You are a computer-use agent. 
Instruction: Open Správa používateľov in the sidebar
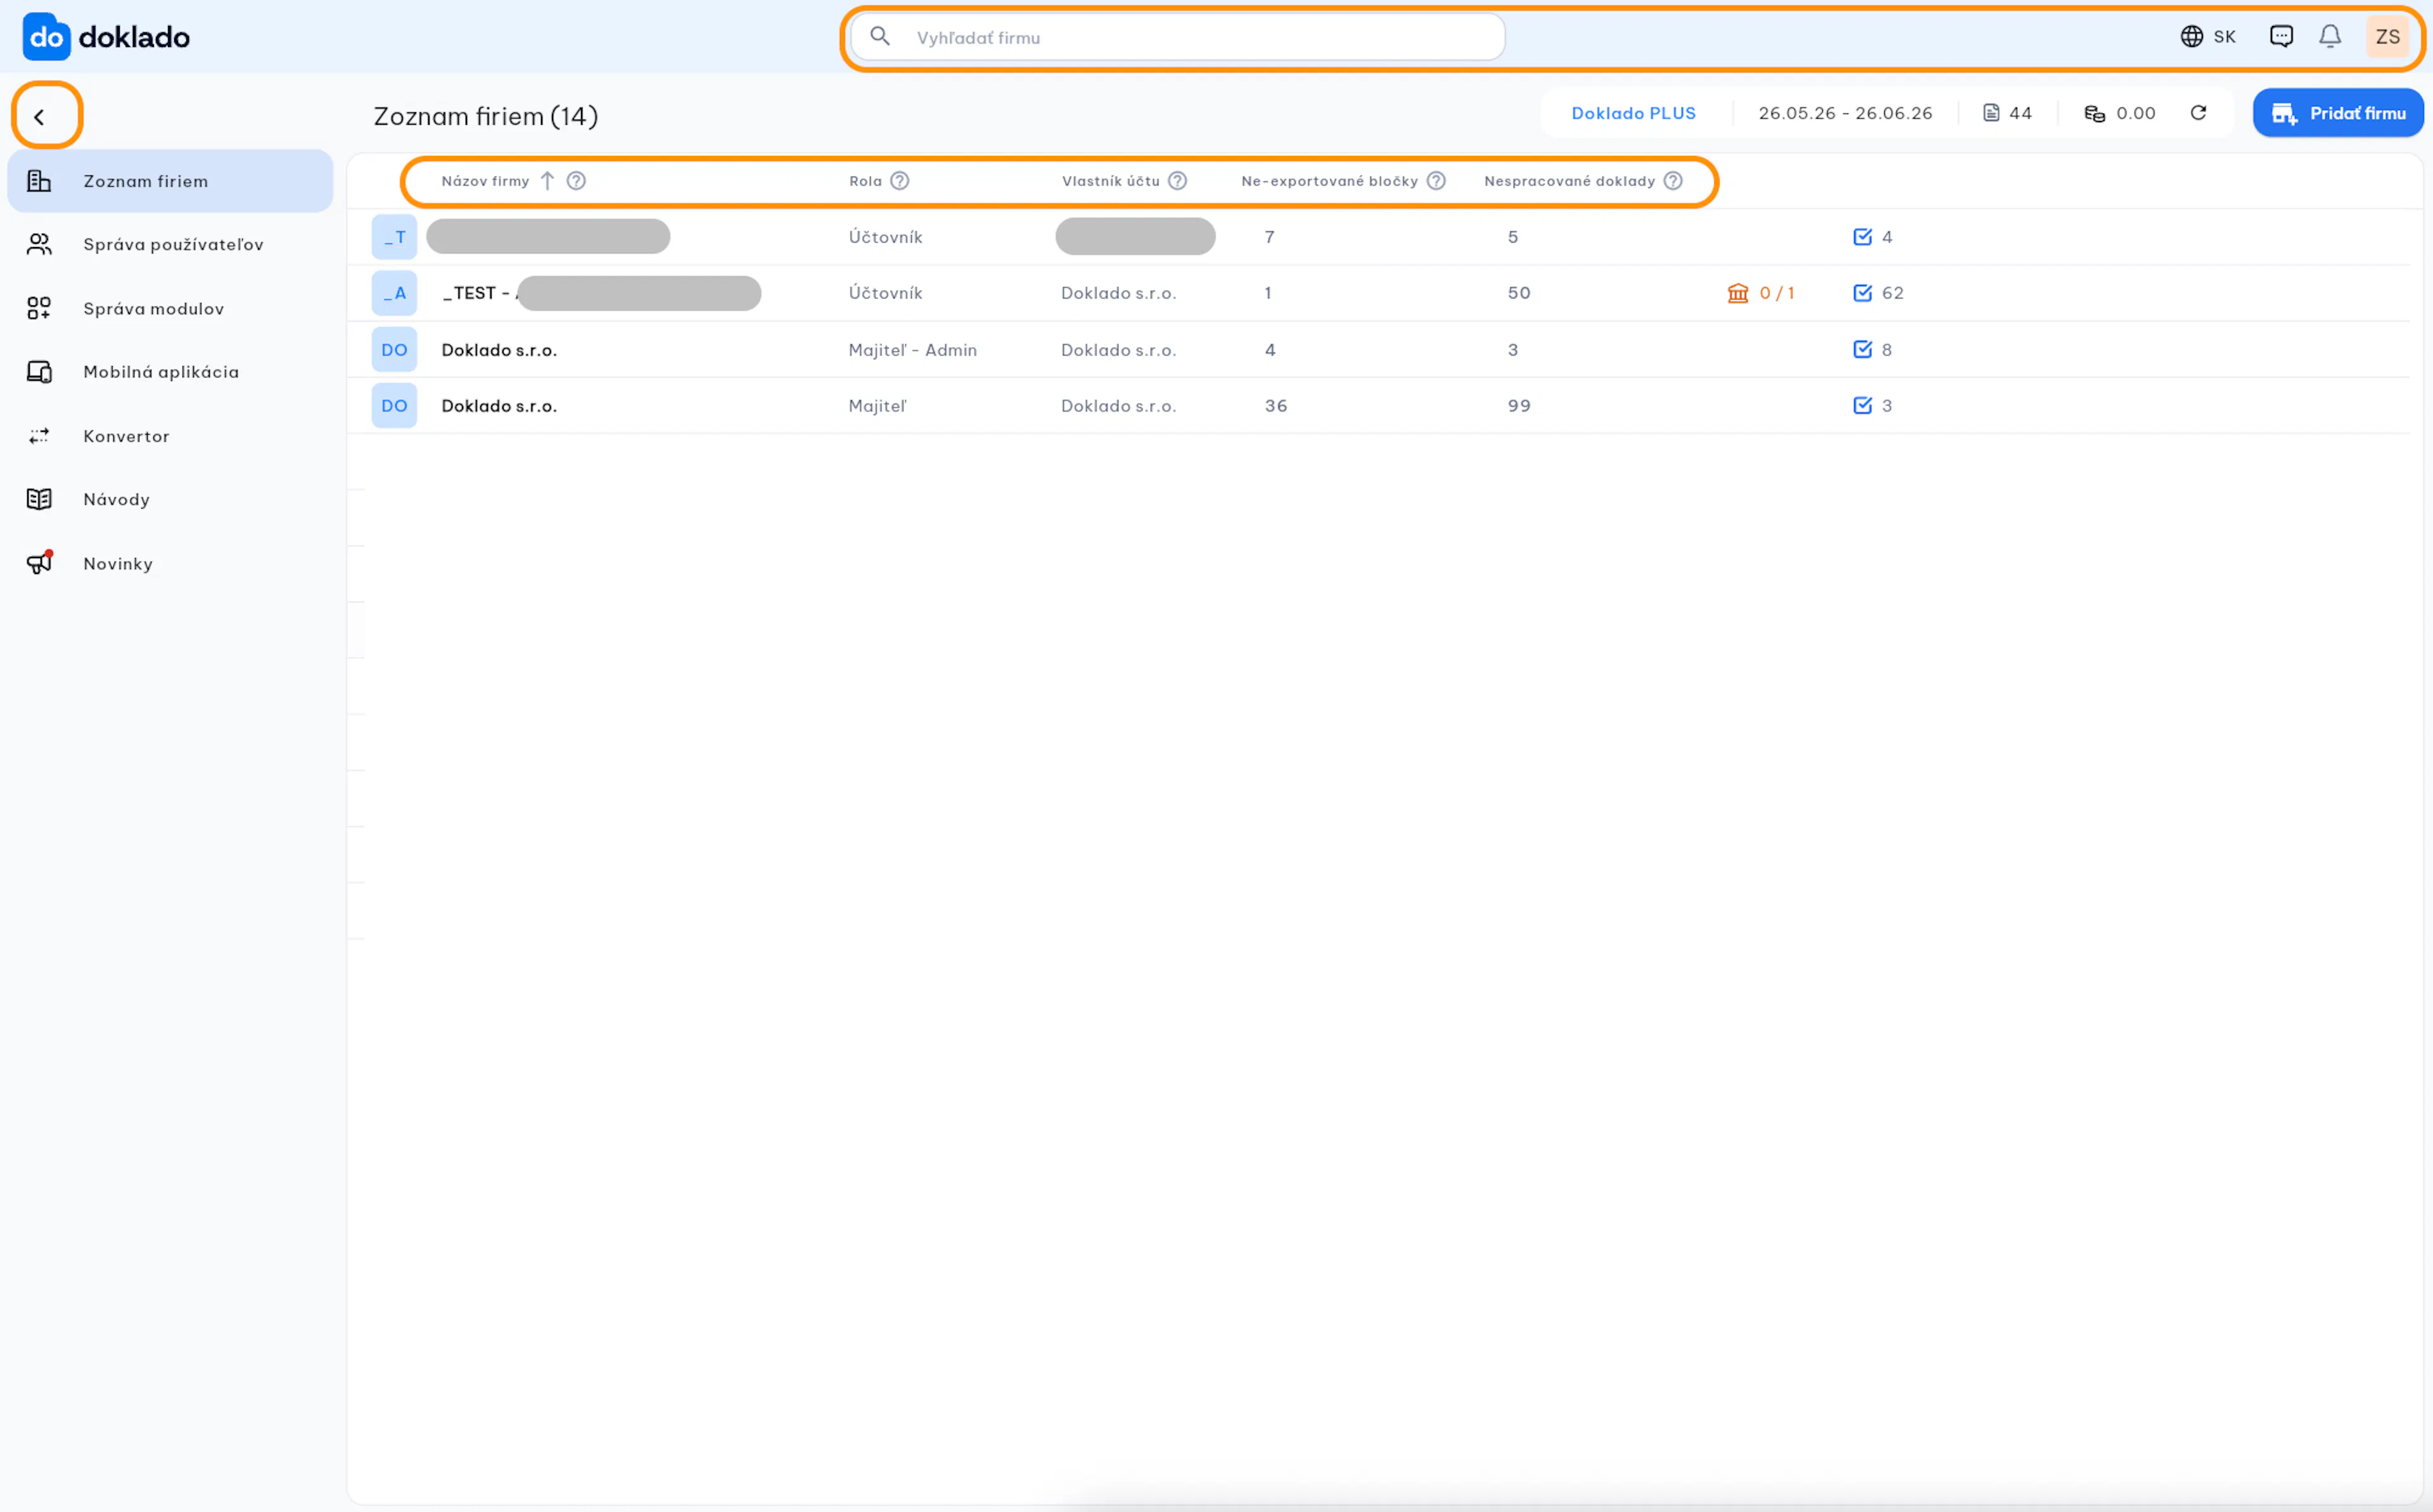tap(170, 245)
